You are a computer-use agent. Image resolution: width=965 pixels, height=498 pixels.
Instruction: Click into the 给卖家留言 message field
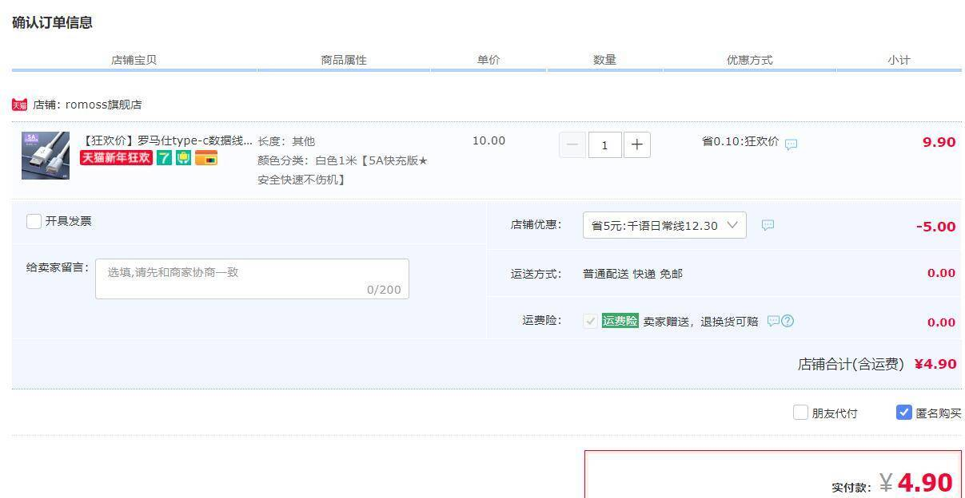pyautogui.click(x=251, y=279)
